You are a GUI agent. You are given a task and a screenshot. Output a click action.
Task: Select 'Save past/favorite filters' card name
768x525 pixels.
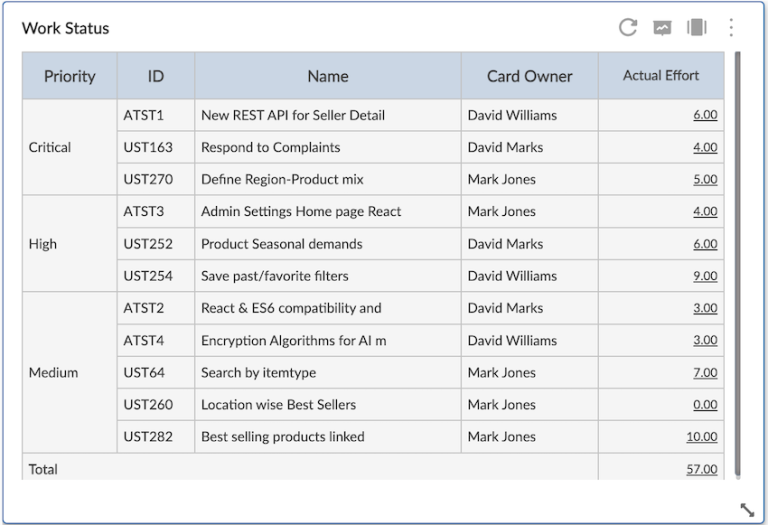pos(275,276)
